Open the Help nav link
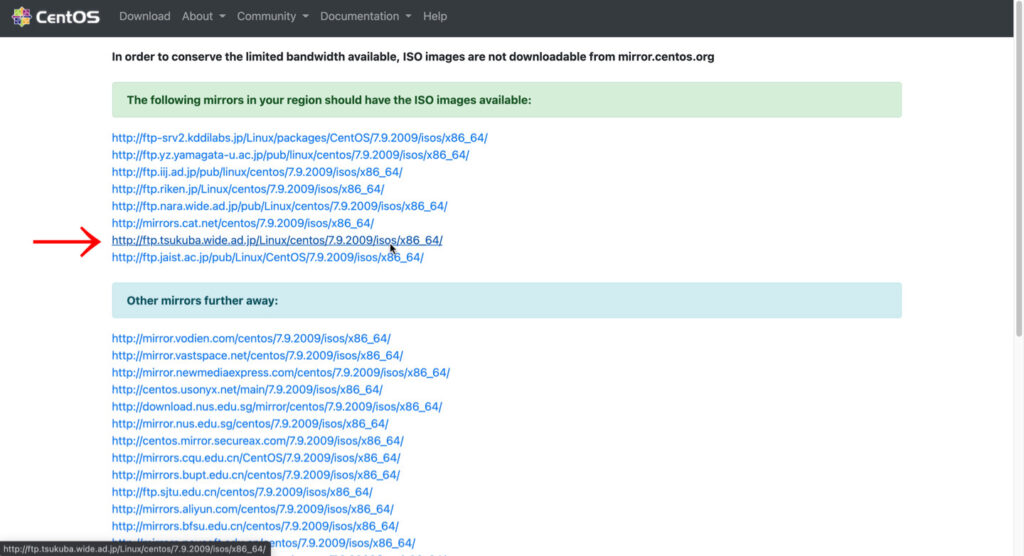This screenshot has width=1024, height=556. 435,16
